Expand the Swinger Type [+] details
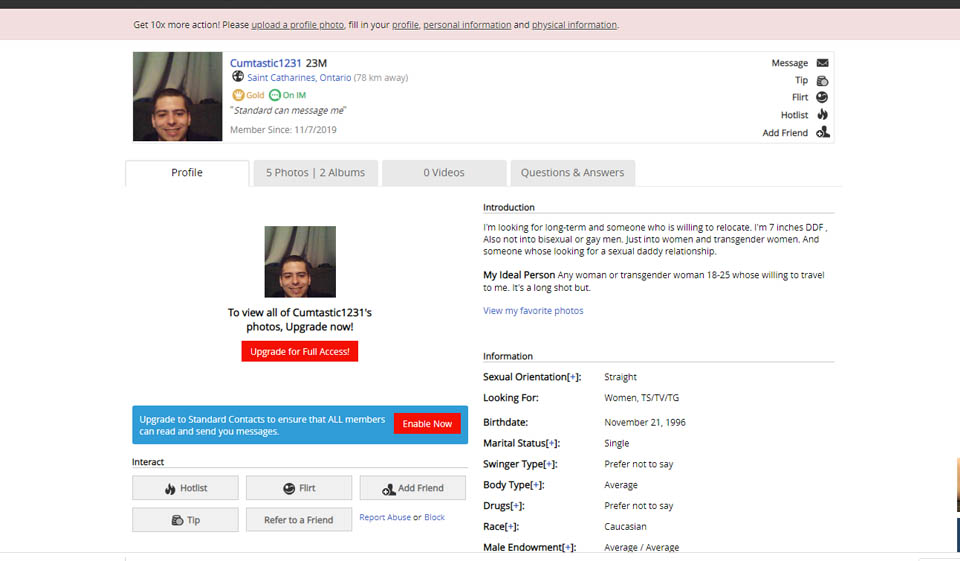The width and height of the screenshot is (960, 561). (549, 464)
